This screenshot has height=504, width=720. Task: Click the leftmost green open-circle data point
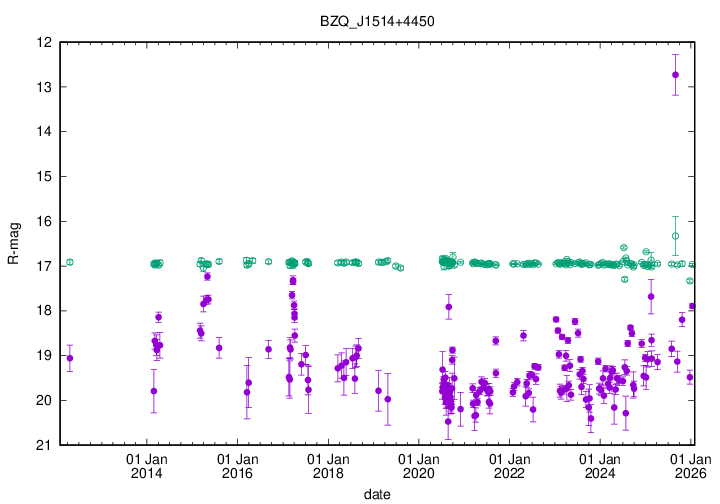pos(70,262)
